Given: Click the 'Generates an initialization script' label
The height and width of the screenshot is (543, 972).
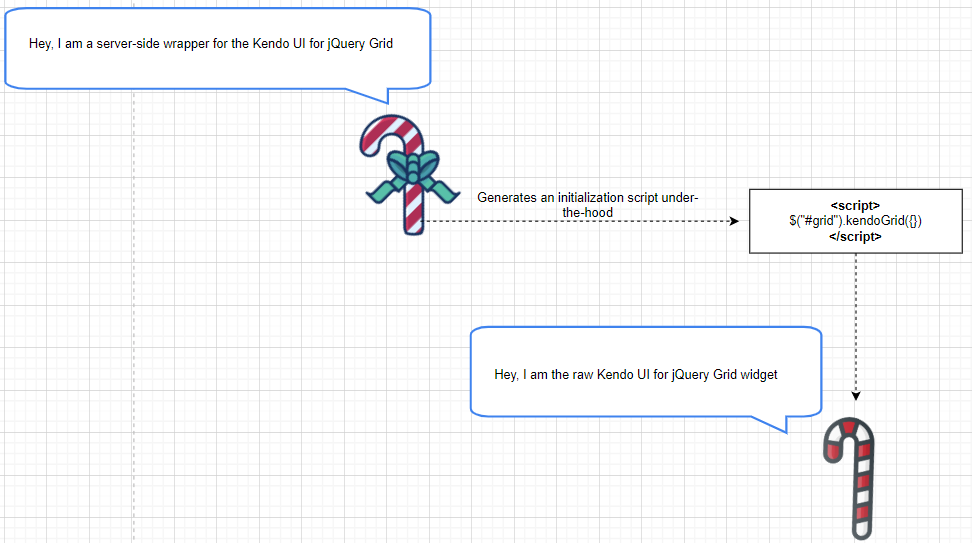Looking at the screenshot, I should (587, 205).
